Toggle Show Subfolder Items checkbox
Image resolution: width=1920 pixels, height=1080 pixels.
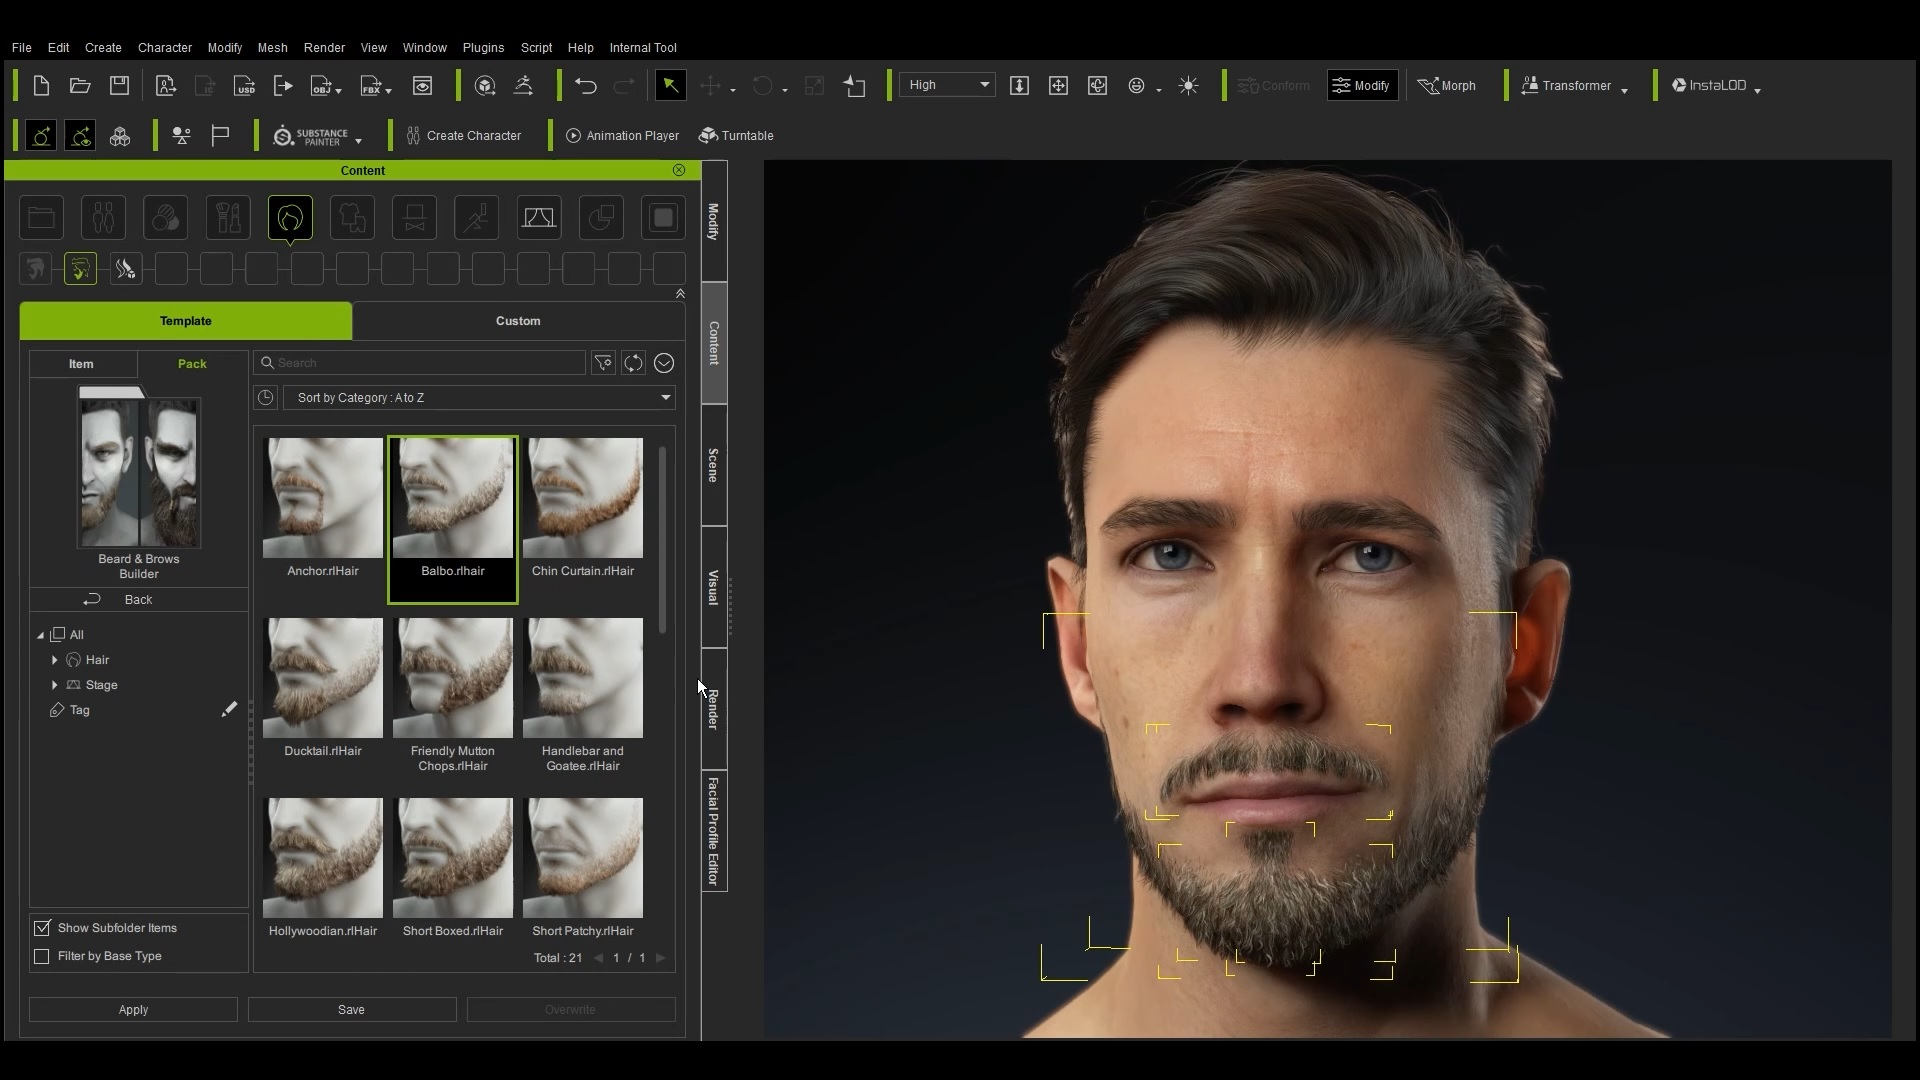42,928
